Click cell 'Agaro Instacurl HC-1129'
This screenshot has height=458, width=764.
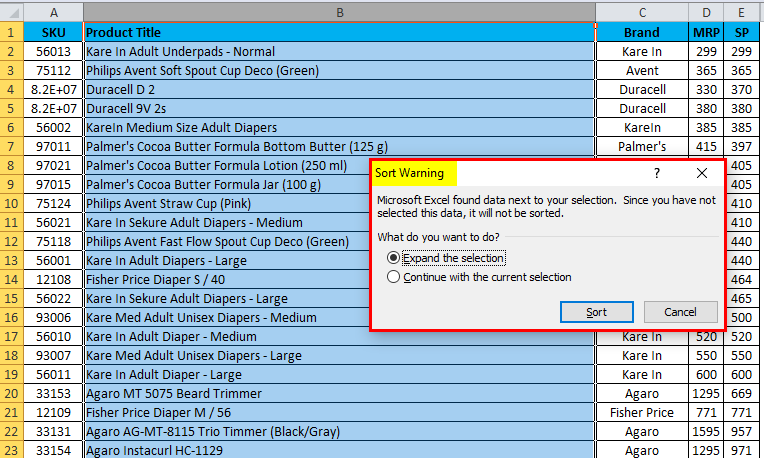[x=340, y=450]
